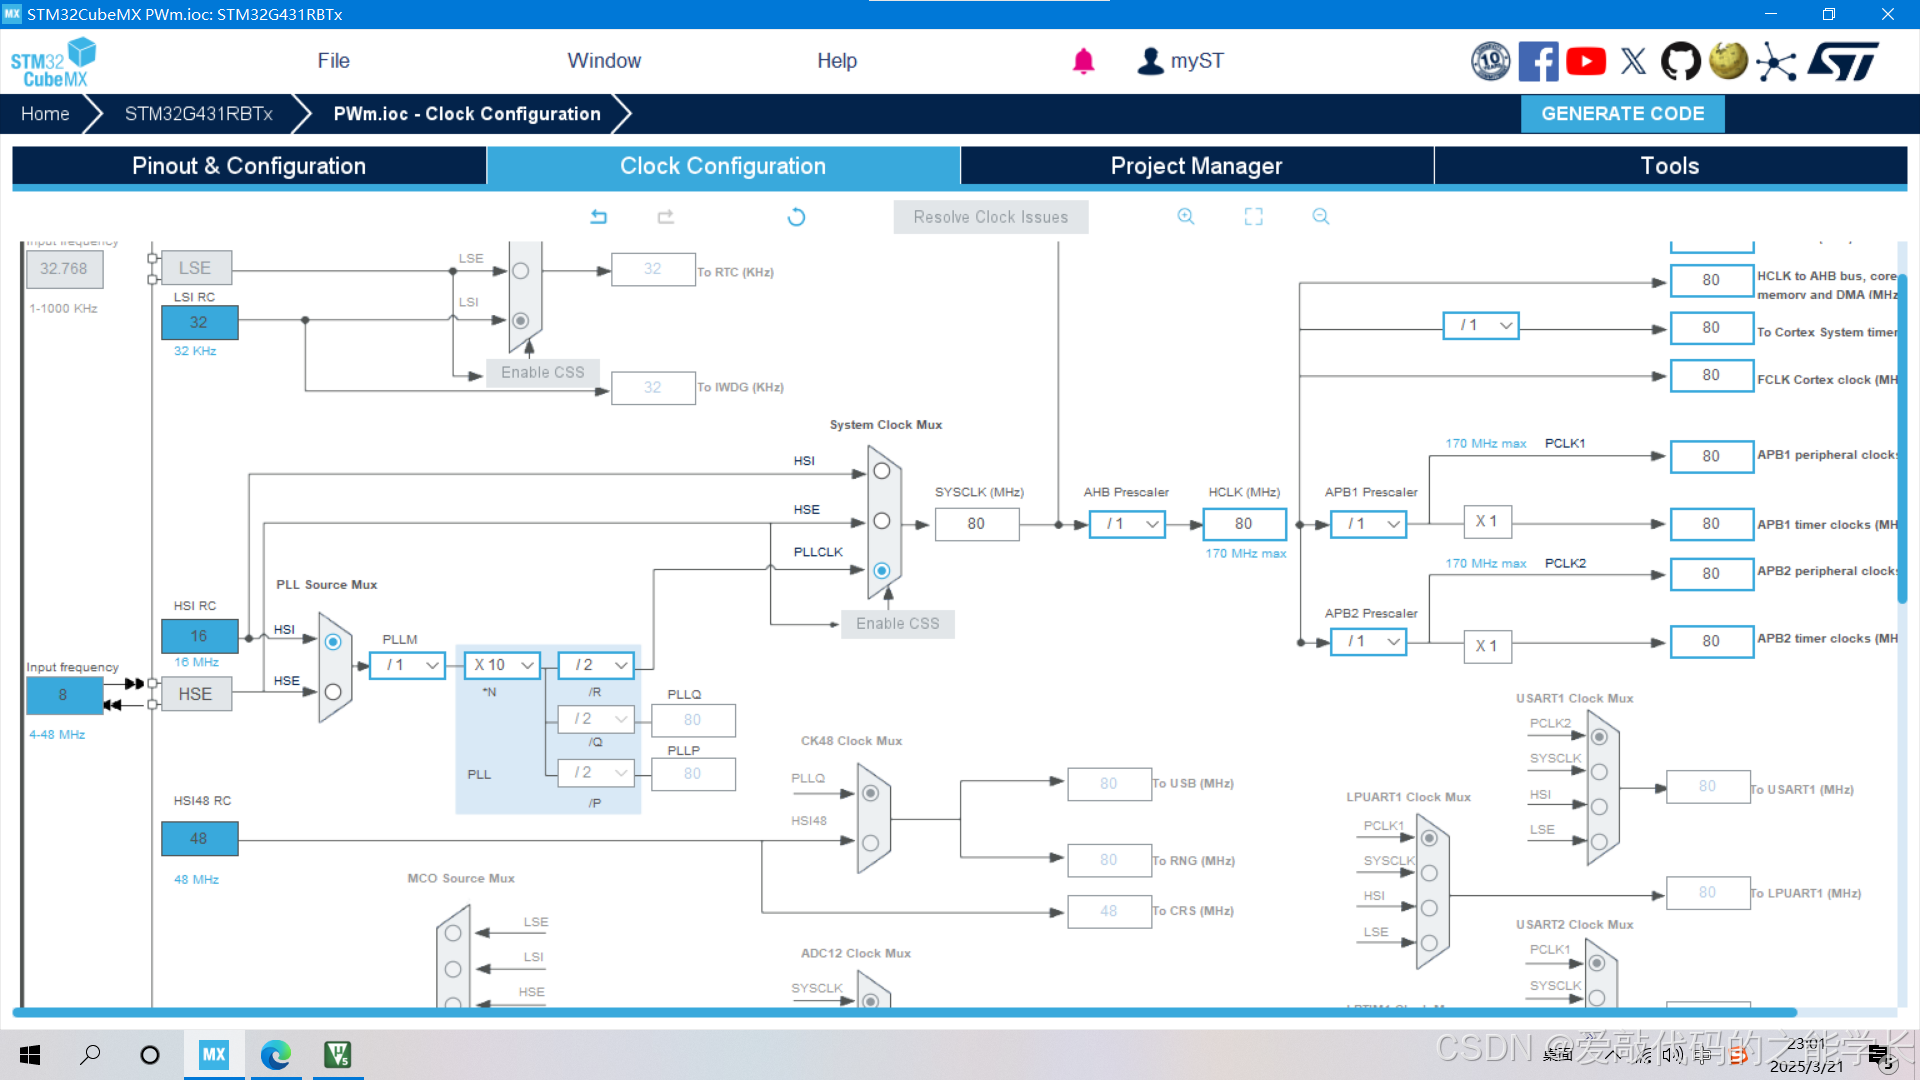
Task: Click the zoom out magnifier icon
Action: (1321, 217)
